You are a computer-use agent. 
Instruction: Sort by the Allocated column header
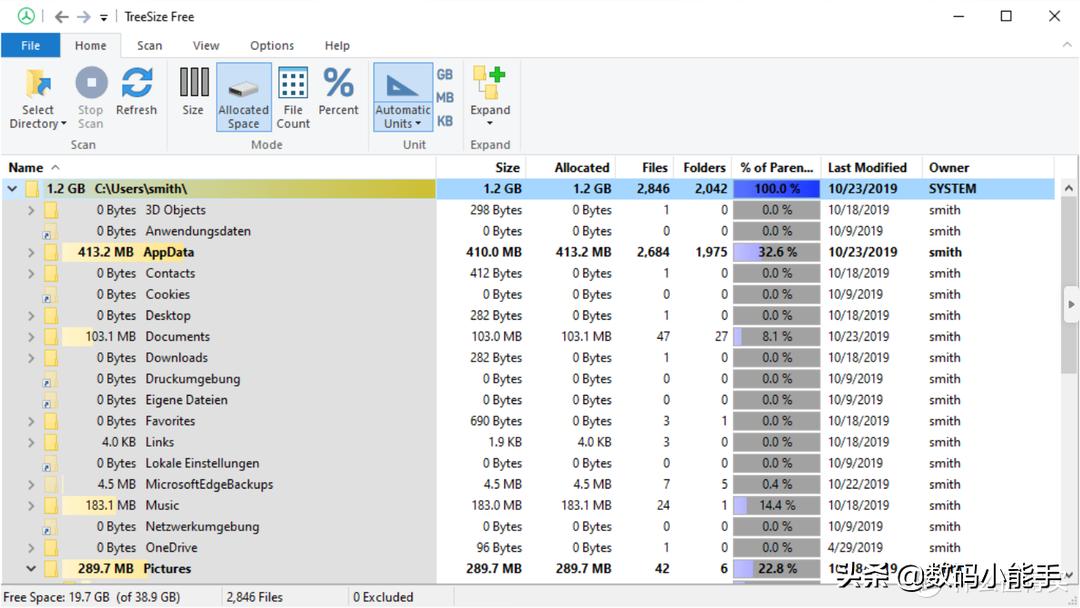(581, 168)
